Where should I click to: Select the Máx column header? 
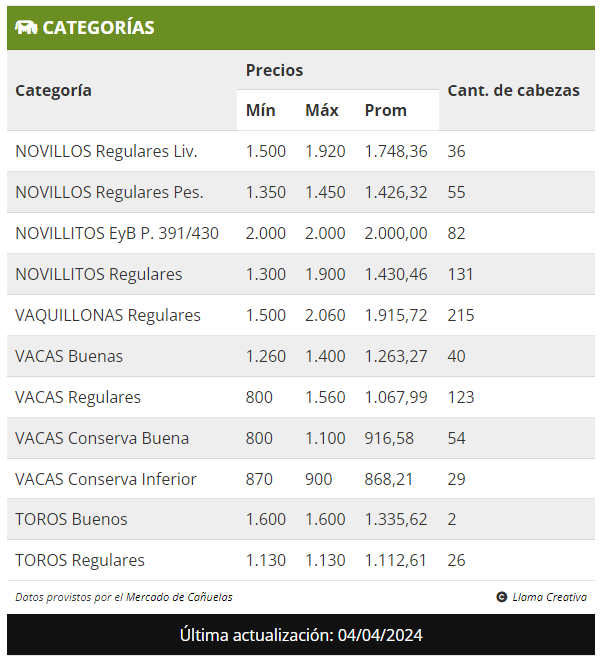coord(321,110)
